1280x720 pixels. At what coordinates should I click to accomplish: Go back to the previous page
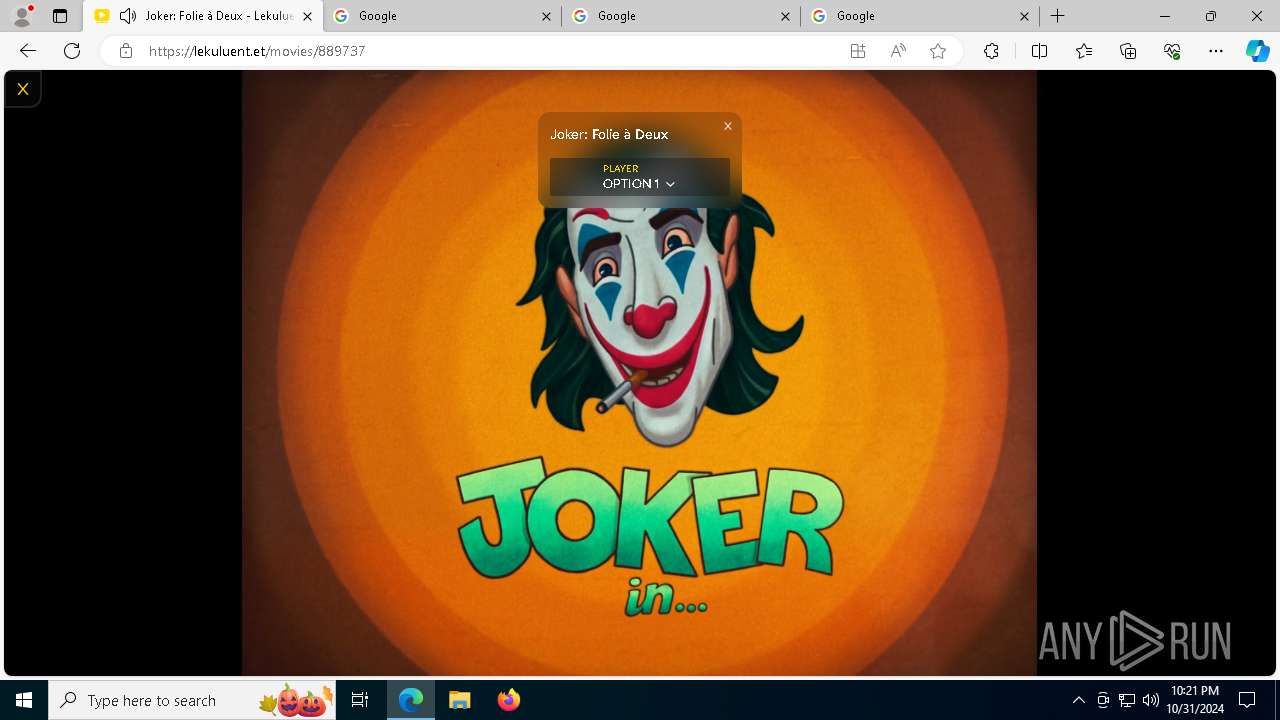tap(28, 51)
